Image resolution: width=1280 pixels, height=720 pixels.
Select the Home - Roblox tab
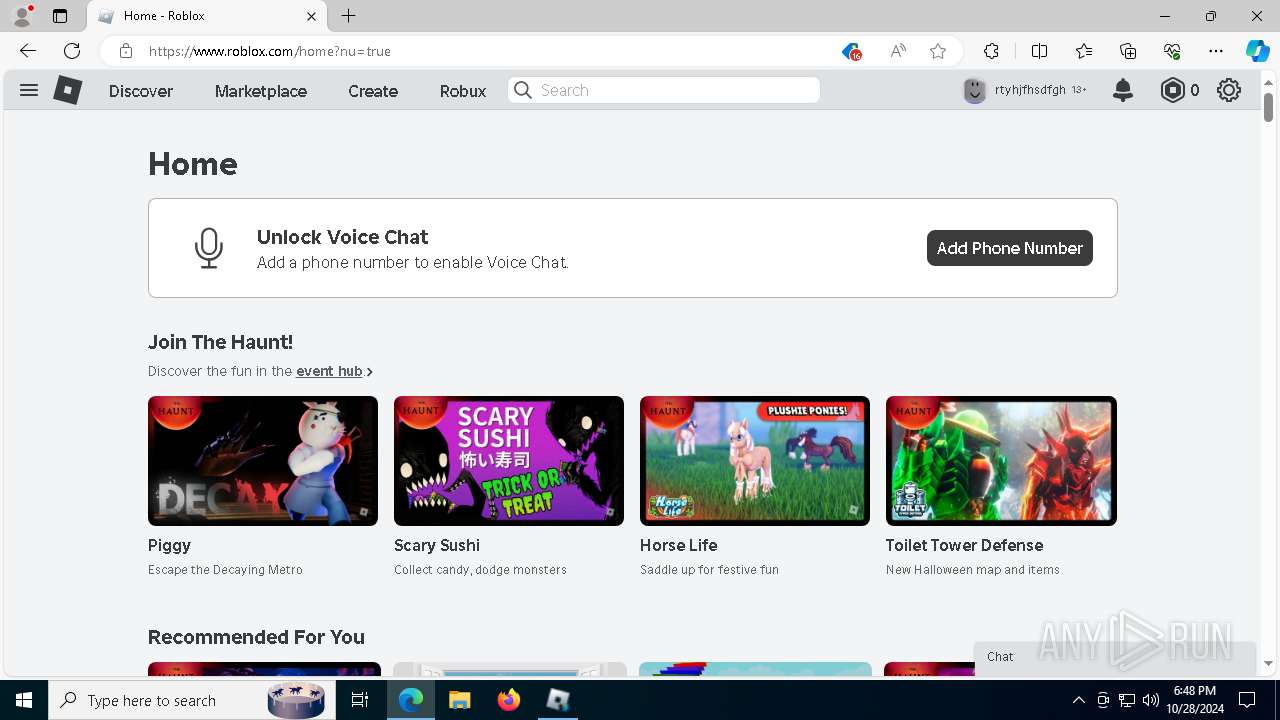click(207, 16)
